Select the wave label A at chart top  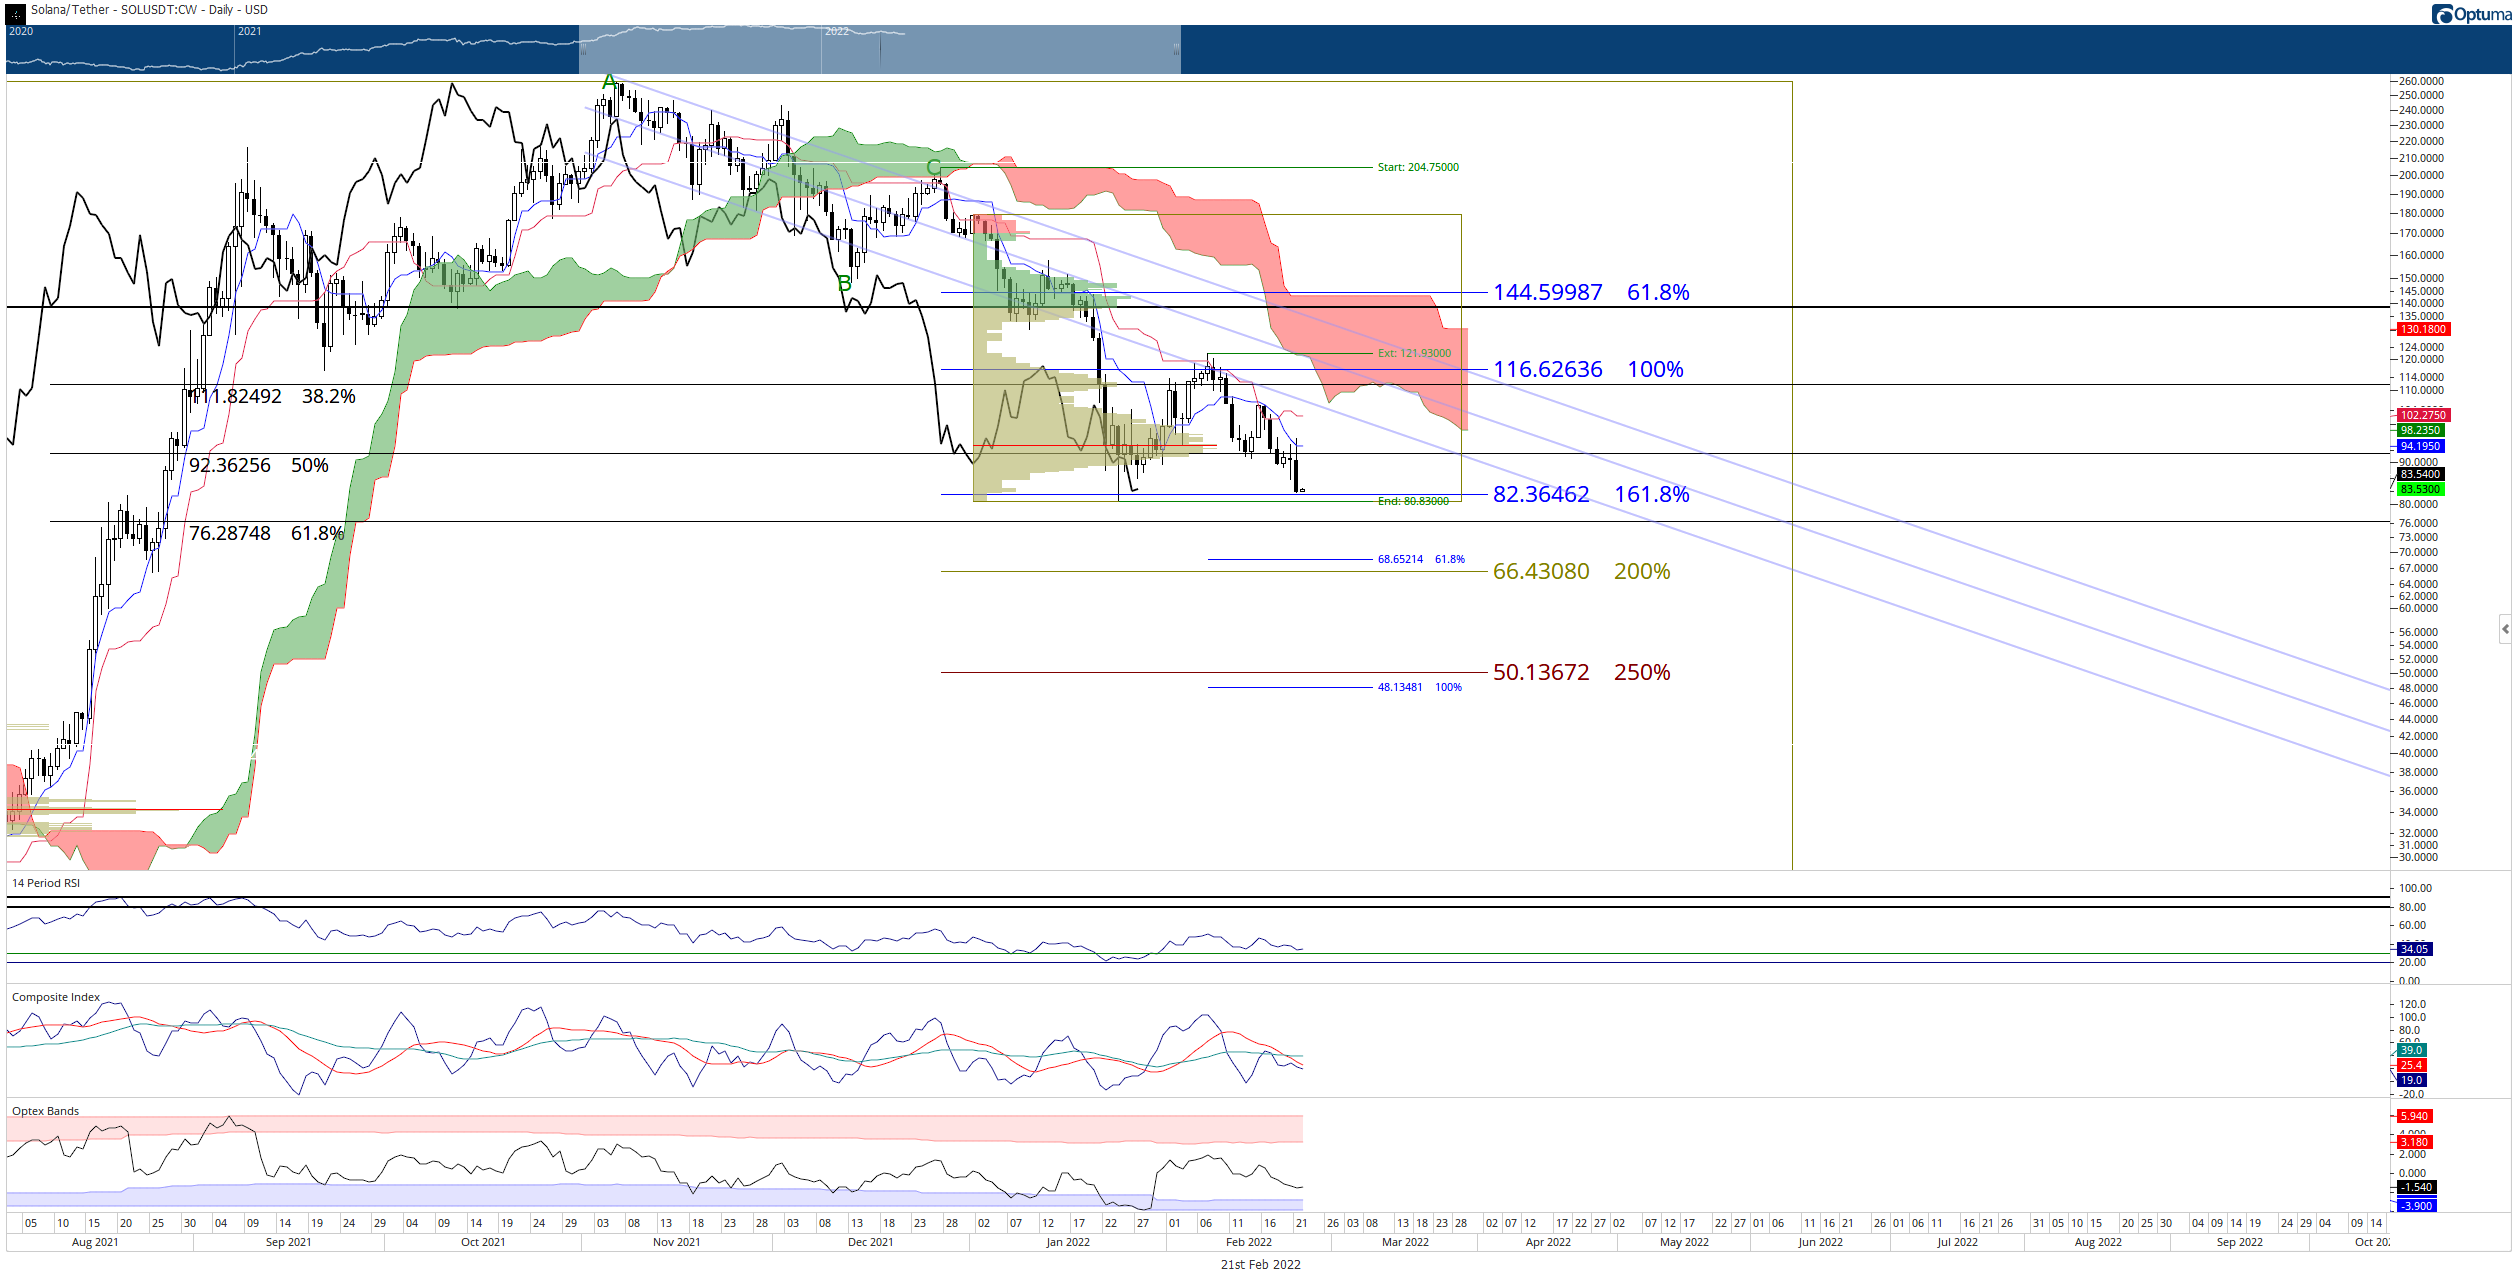[x=608, y=82]
